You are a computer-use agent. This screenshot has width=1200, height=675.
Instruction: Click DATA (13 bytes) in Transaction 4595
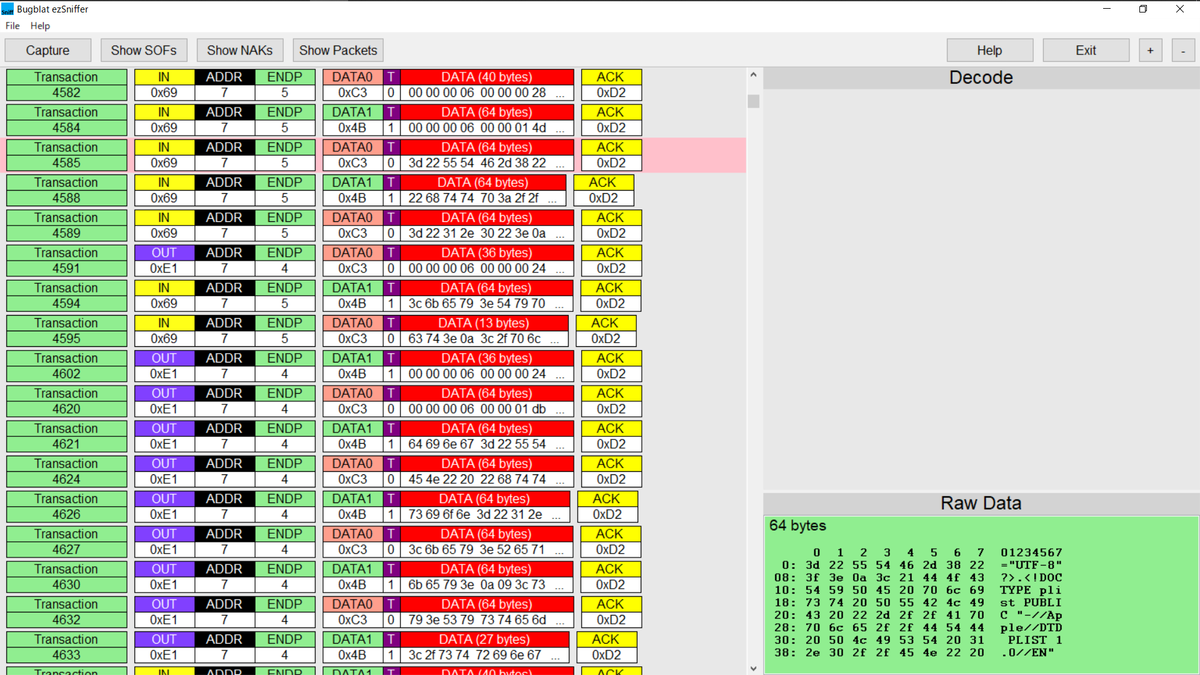485,323
